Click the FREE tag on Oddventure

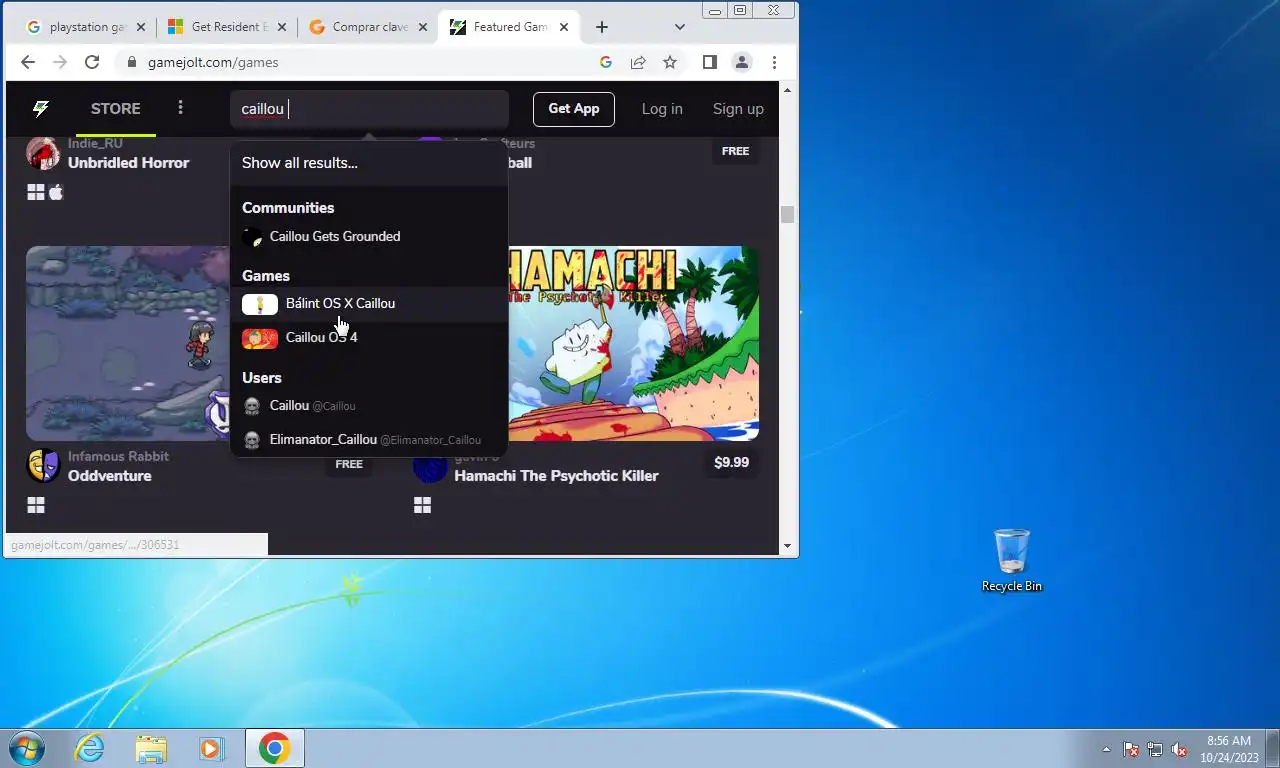click(x=349, y=464)
